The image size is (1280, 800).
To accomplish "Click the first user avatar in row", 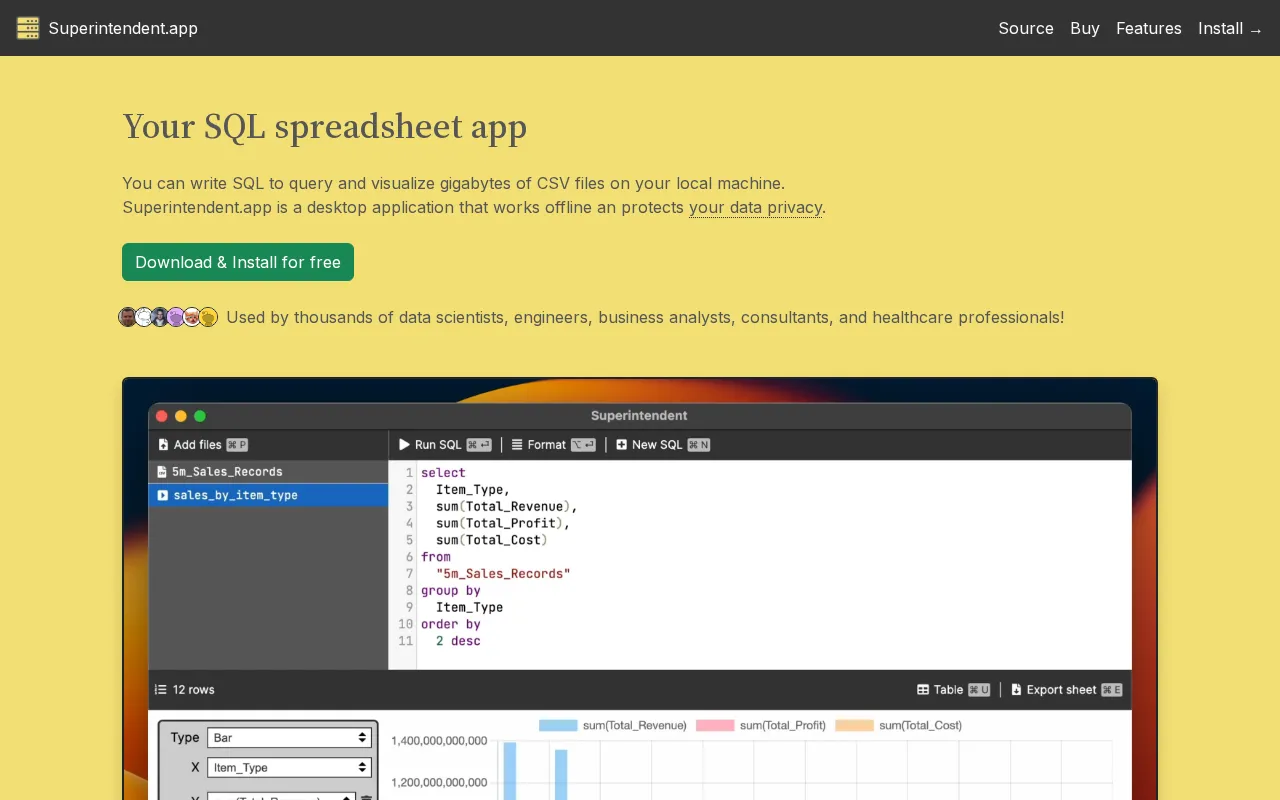I will pos(128,317).
